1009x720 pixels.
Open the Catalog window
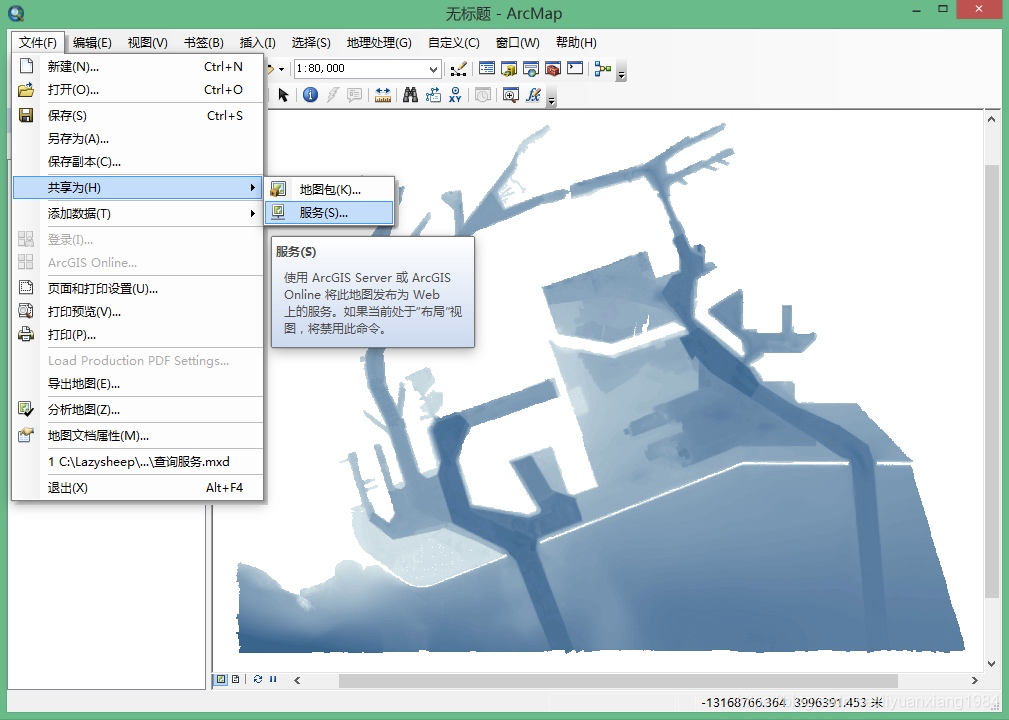point(507,68)
